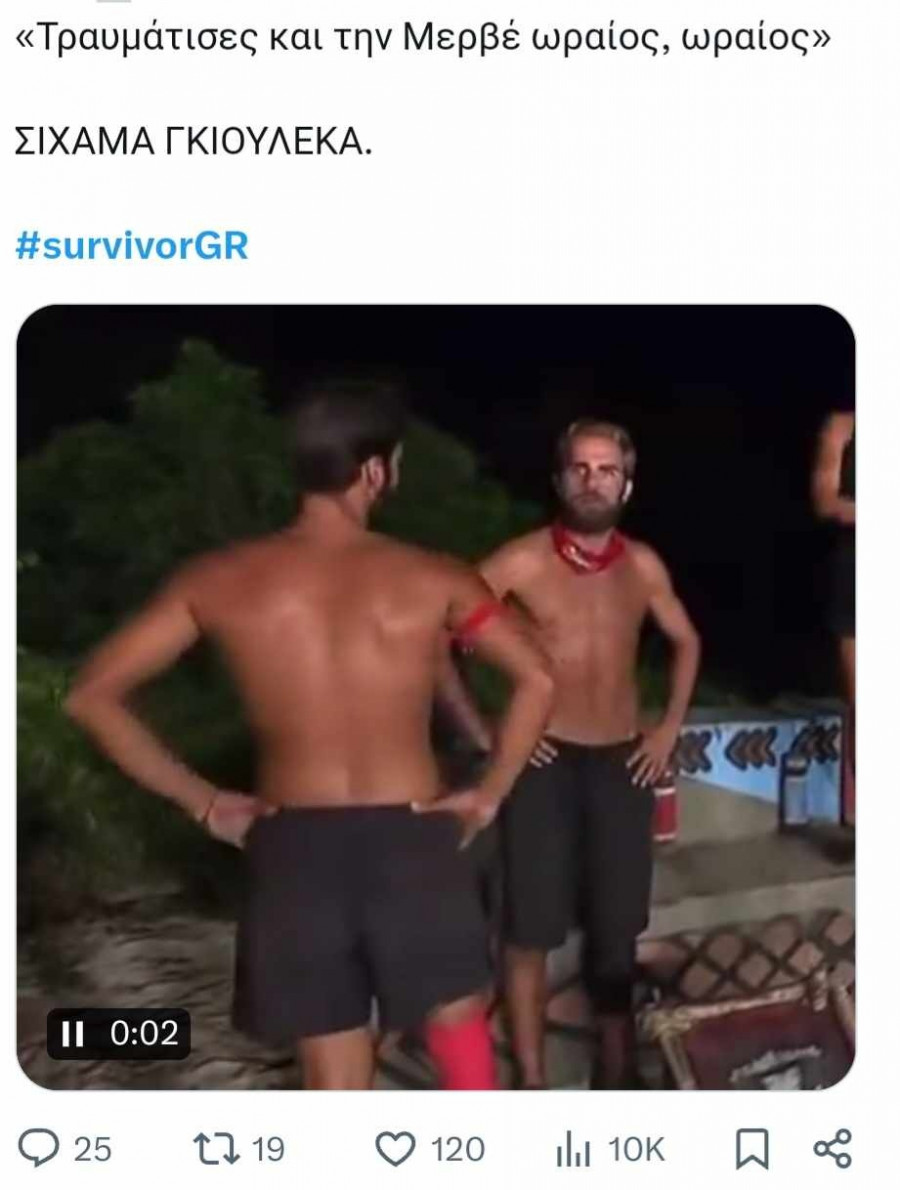Share the tweet using the share icon

click(x=832, y=1148)
